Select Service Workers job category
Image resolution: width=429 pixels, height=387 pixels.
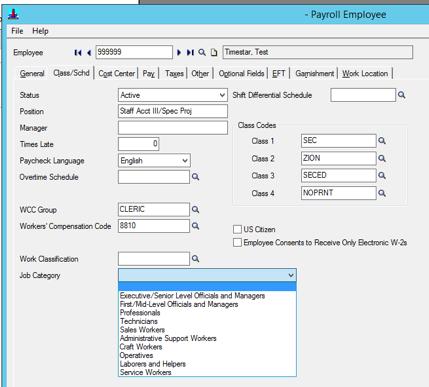pyautogui.click(x=207, y=372)
